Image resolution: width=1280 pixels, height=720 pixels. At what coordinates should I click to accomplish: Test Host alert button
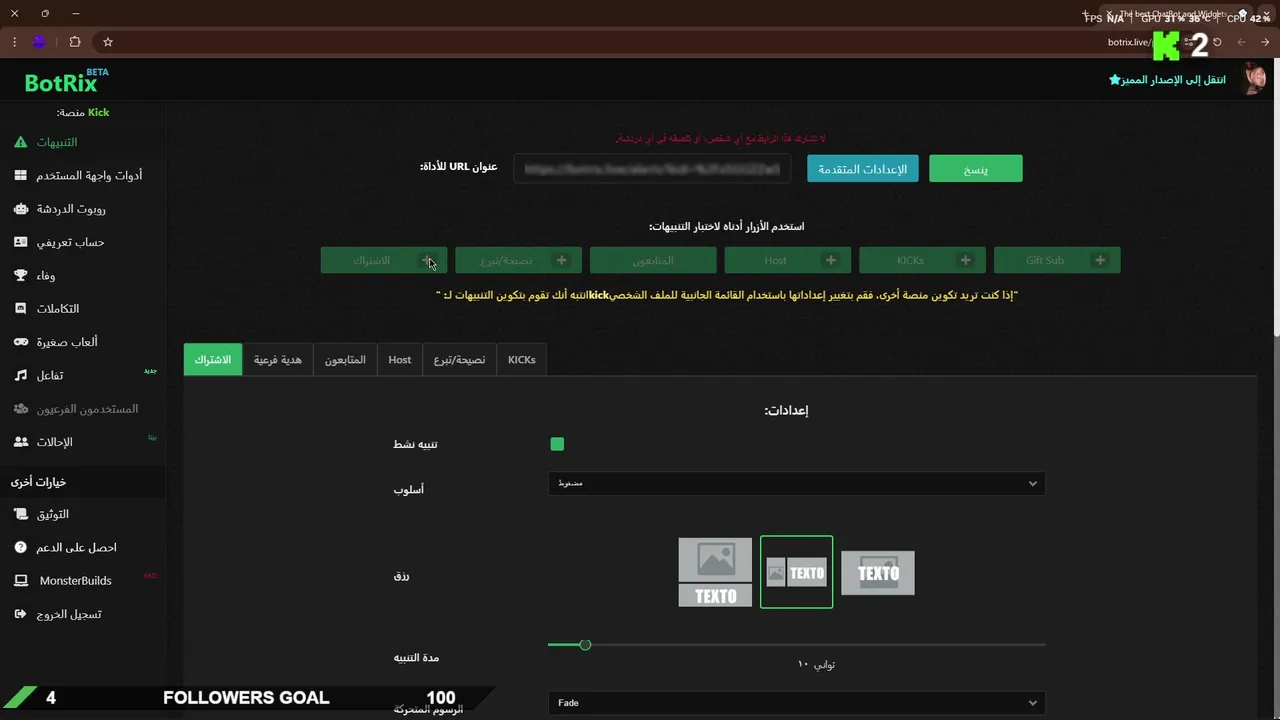coord(788,260)
